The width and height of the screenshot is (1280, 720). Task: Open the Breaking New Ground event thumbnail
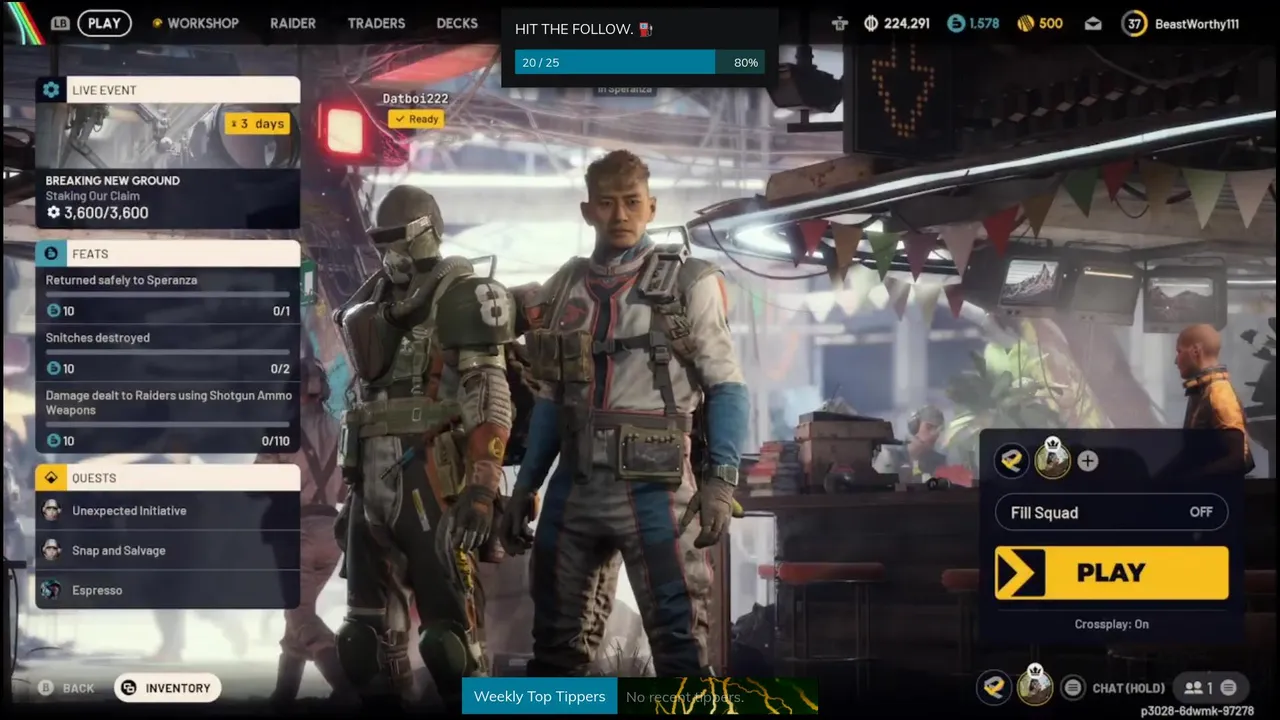[168, 135]
